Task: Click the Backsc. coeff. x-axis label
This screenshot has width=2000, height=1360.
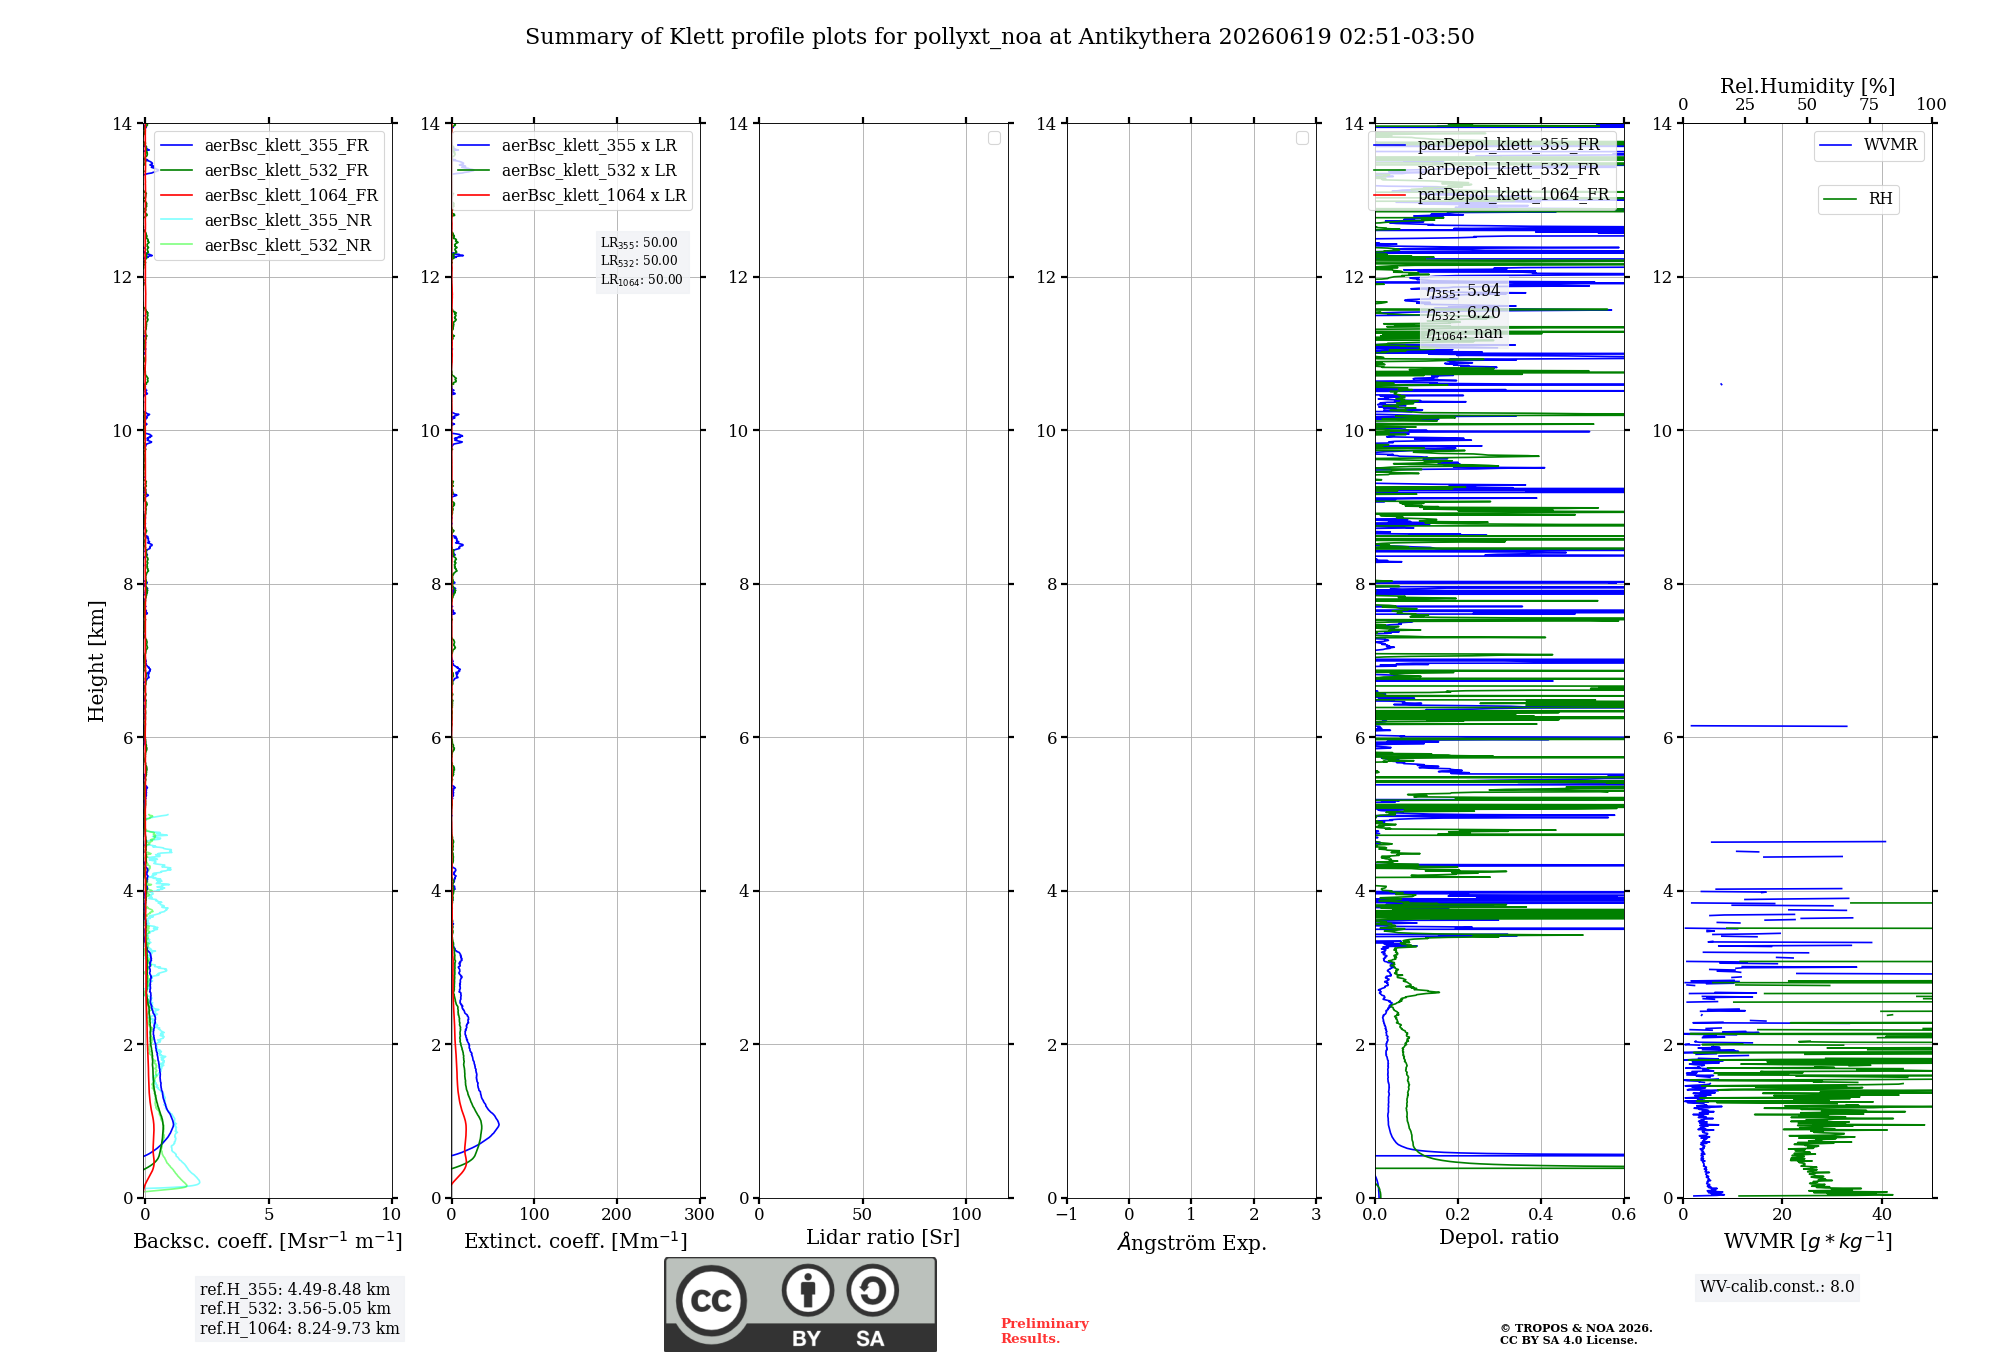Action: point(268,1241)
